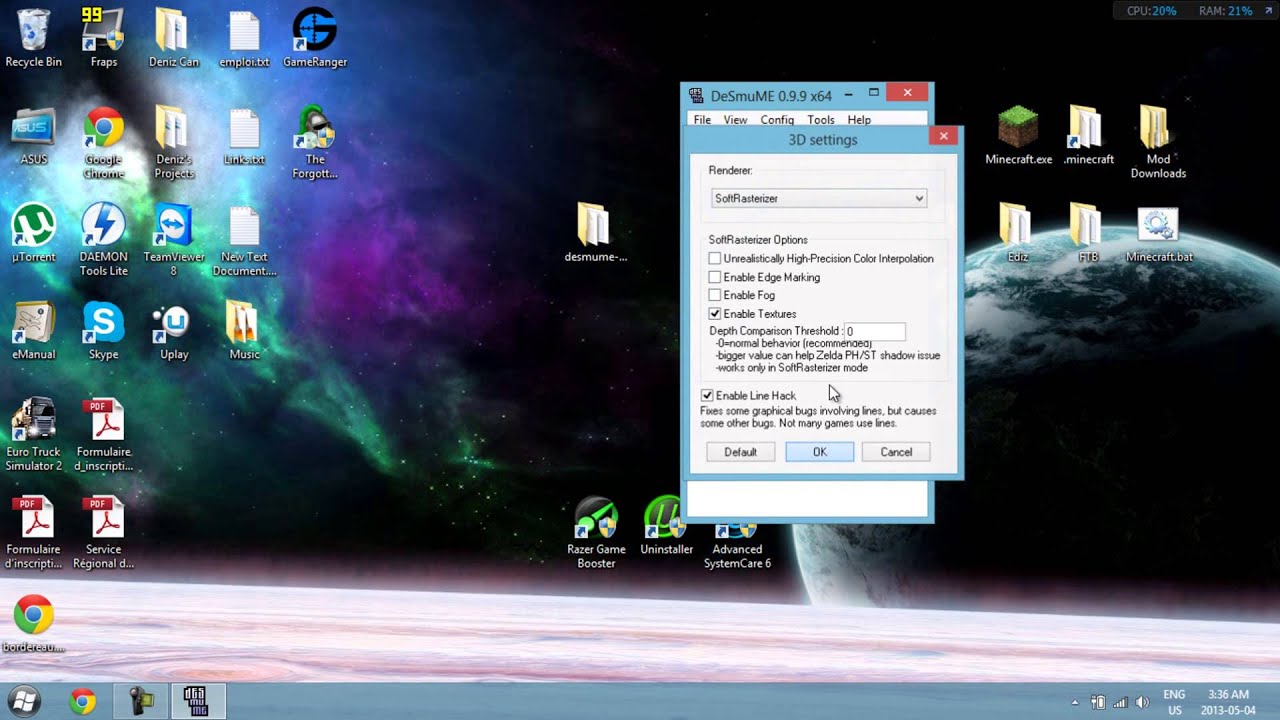Tick the Enable Edge Marking checkbox
Image resolution: width=1280 pixels, height=720 pixels.
click(x=714, y=277)
